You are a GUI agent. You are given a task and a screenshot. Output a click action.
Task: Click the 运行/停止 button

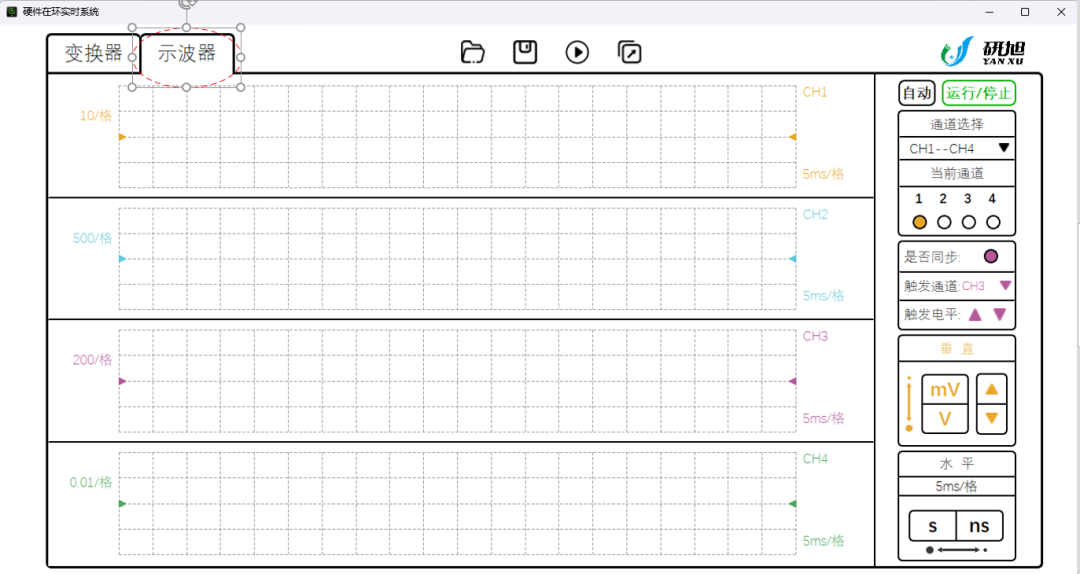(979, 93)
